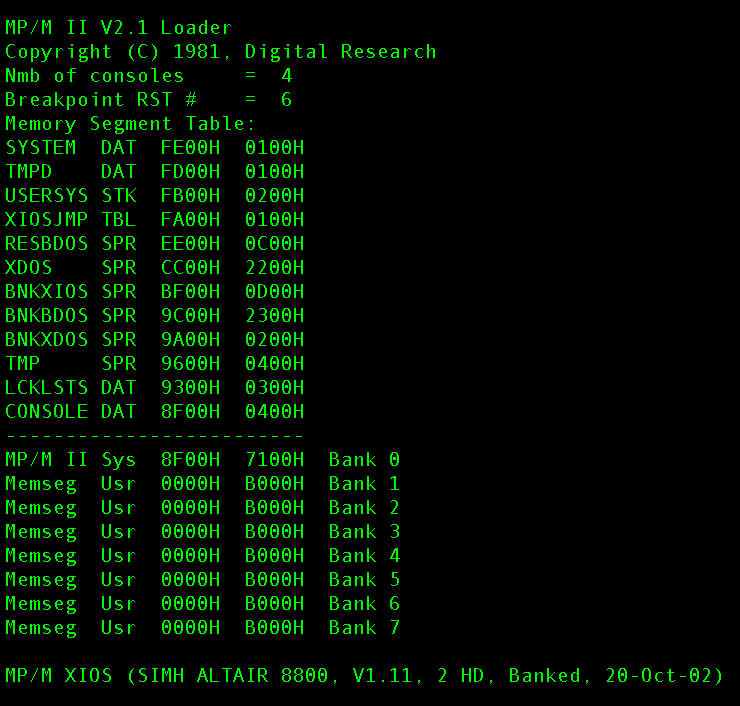
Task: Click address 'FD00H' in TMPD row
Action: [190, 172]
